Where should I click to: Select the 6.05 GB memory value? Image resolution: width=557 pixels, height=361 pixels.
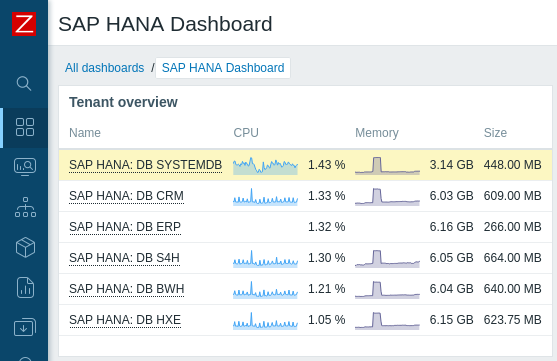(451, 258)
